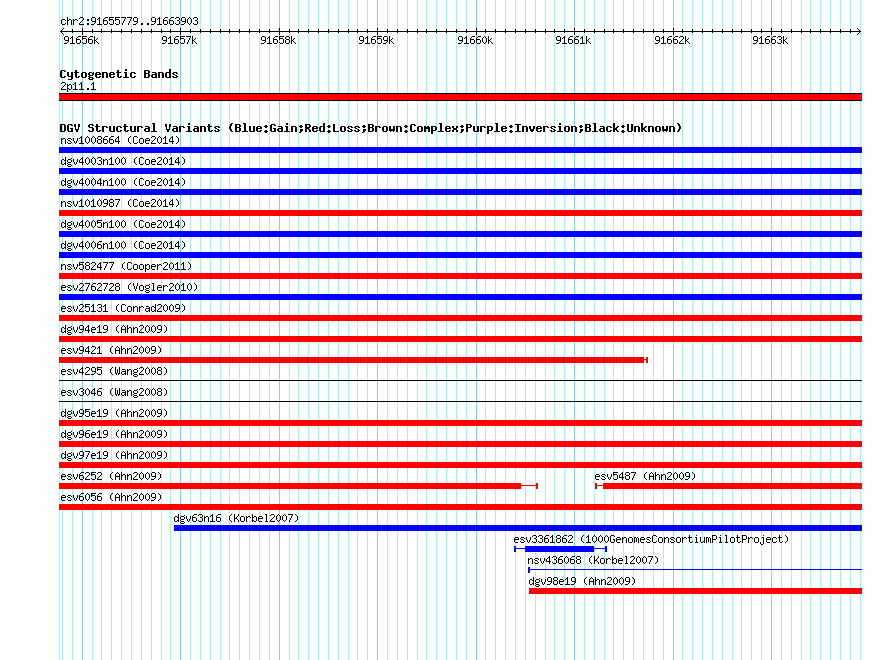Viewport: 890px width, 660px height.
Task: Click the blue gain bar of dgv4003n100
Action: pyautogui.click(x=460, y=171)
